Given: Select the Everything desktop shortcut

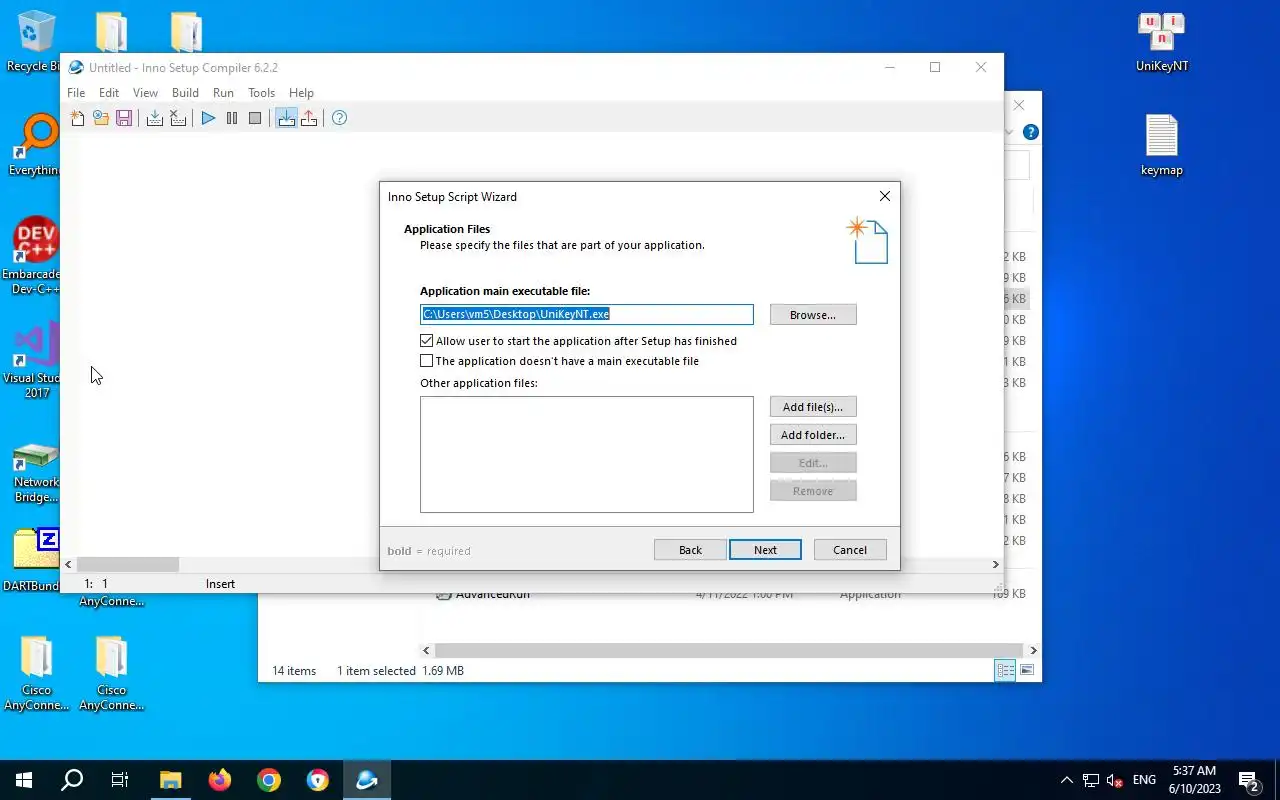Looking at the screenshot, I should pos(36,146).
